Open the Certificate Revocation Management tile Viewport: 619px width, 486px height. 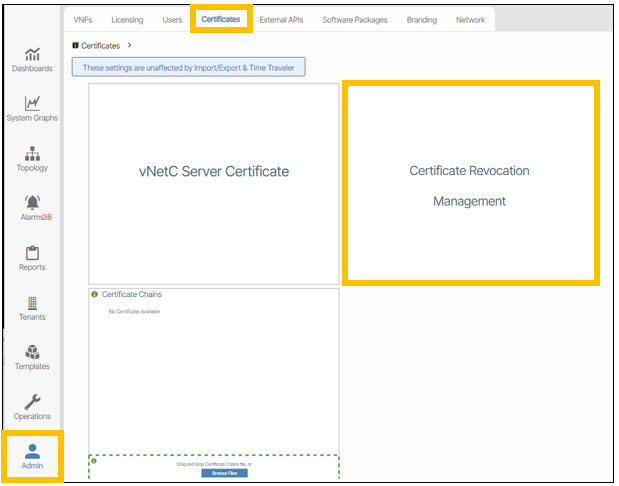click(x=470, y=185)
